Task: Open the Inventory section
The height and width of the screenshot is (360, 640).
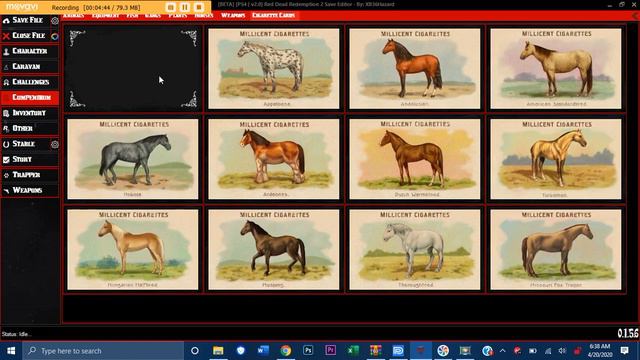Action: [30, 113]
